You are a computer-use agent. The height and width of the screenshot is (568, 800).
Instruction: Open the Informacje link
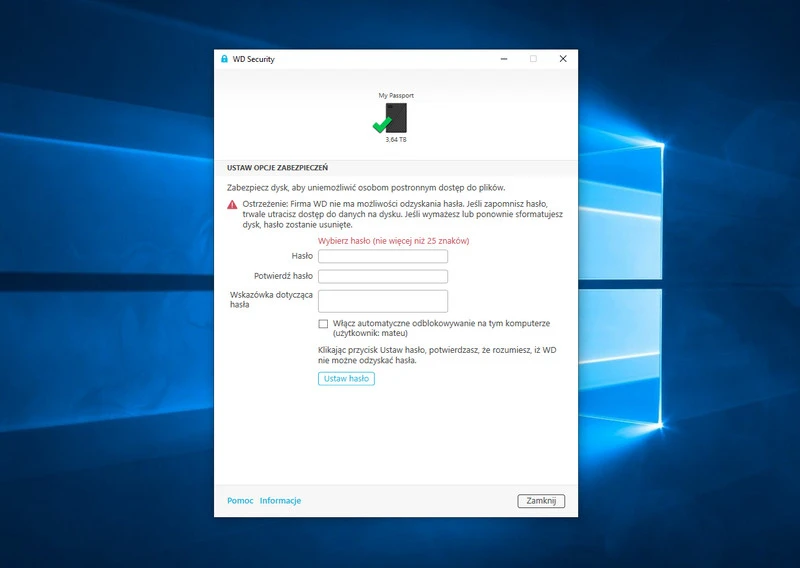pyautogui.click(x=280, y=501)
